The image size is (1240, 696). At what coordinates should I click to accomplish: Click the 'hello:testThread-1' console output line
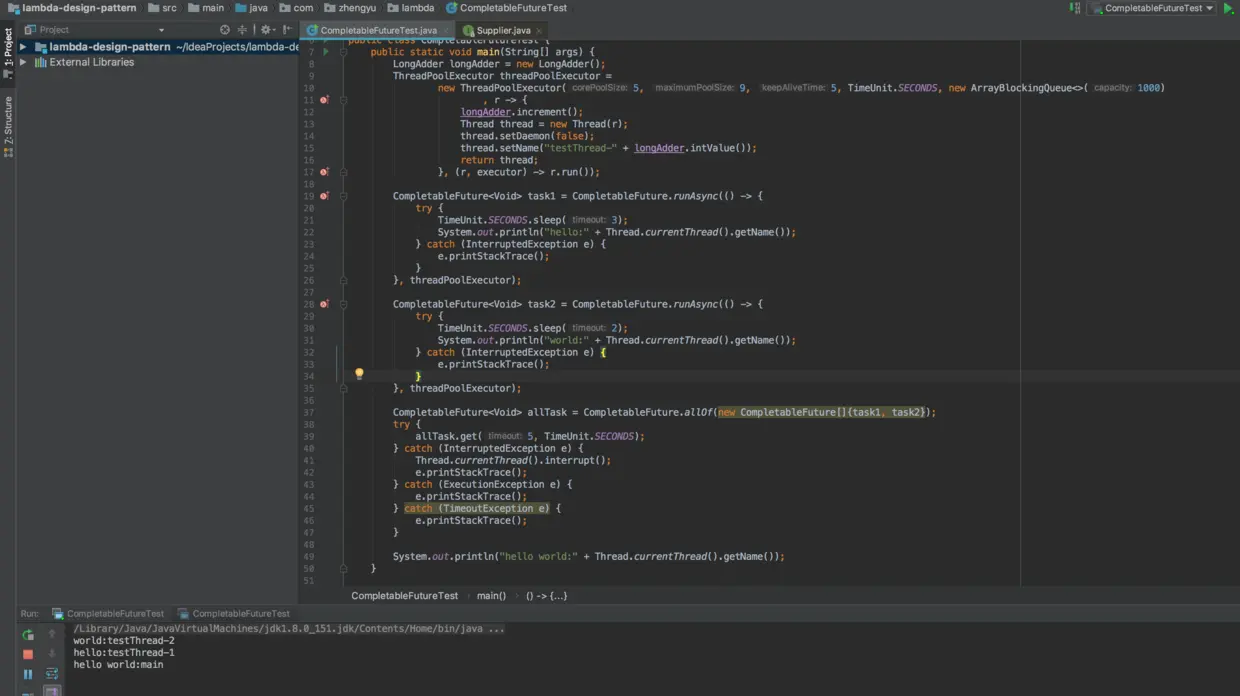click(124, 653)
